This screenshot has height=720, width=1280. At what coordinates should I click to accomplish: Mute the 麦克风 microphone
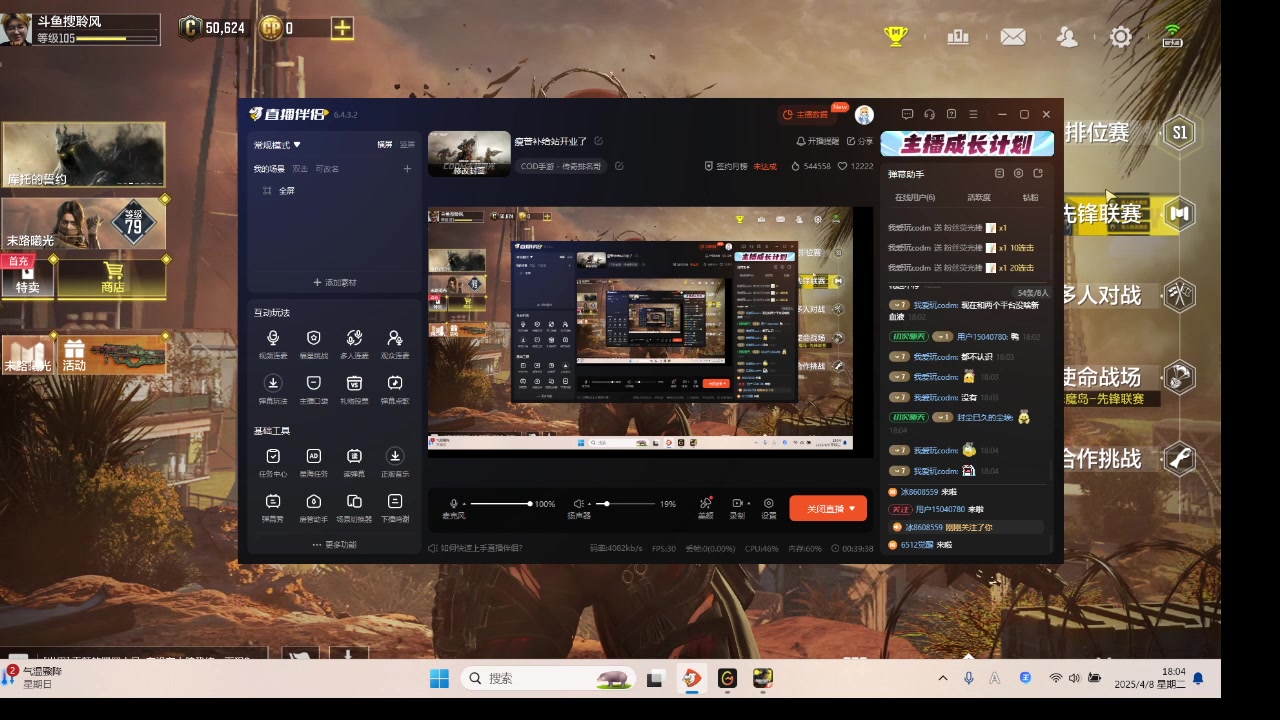pos(454,503)
